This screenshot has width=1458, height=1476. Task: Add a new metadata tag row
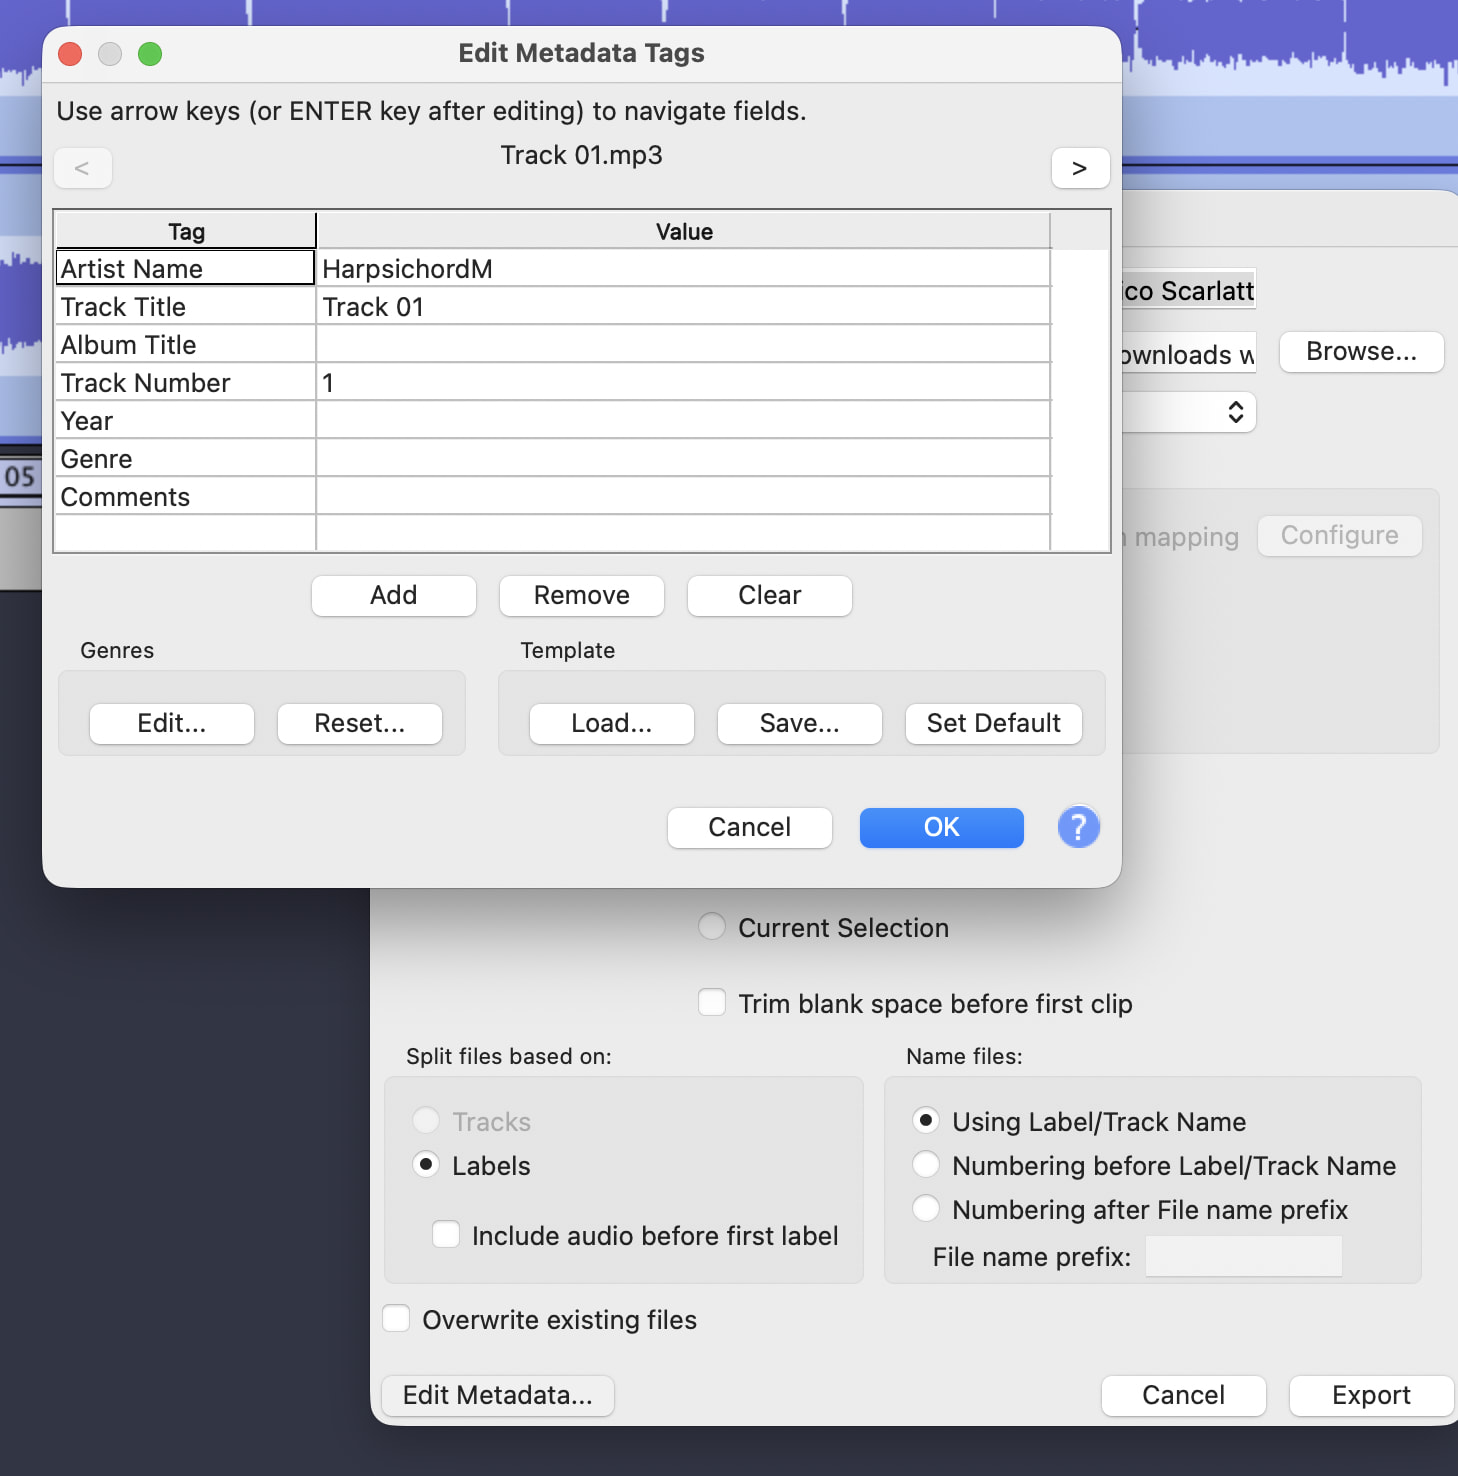click(x=394, y=595)
